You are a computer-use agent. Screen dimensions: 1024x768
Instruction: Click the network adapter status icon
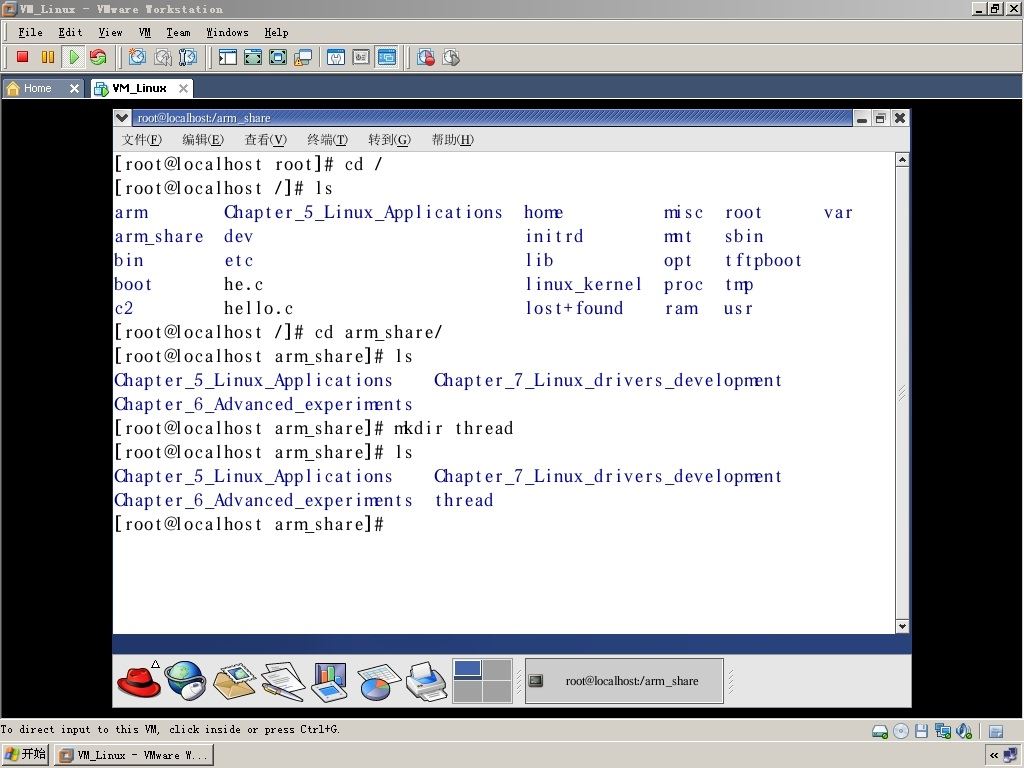[942, 731]
